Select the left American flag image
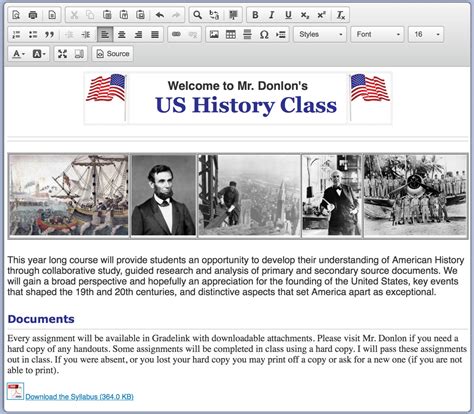This screenshot has width=474, height=414. pyautogui.click(x=106, y=98)
